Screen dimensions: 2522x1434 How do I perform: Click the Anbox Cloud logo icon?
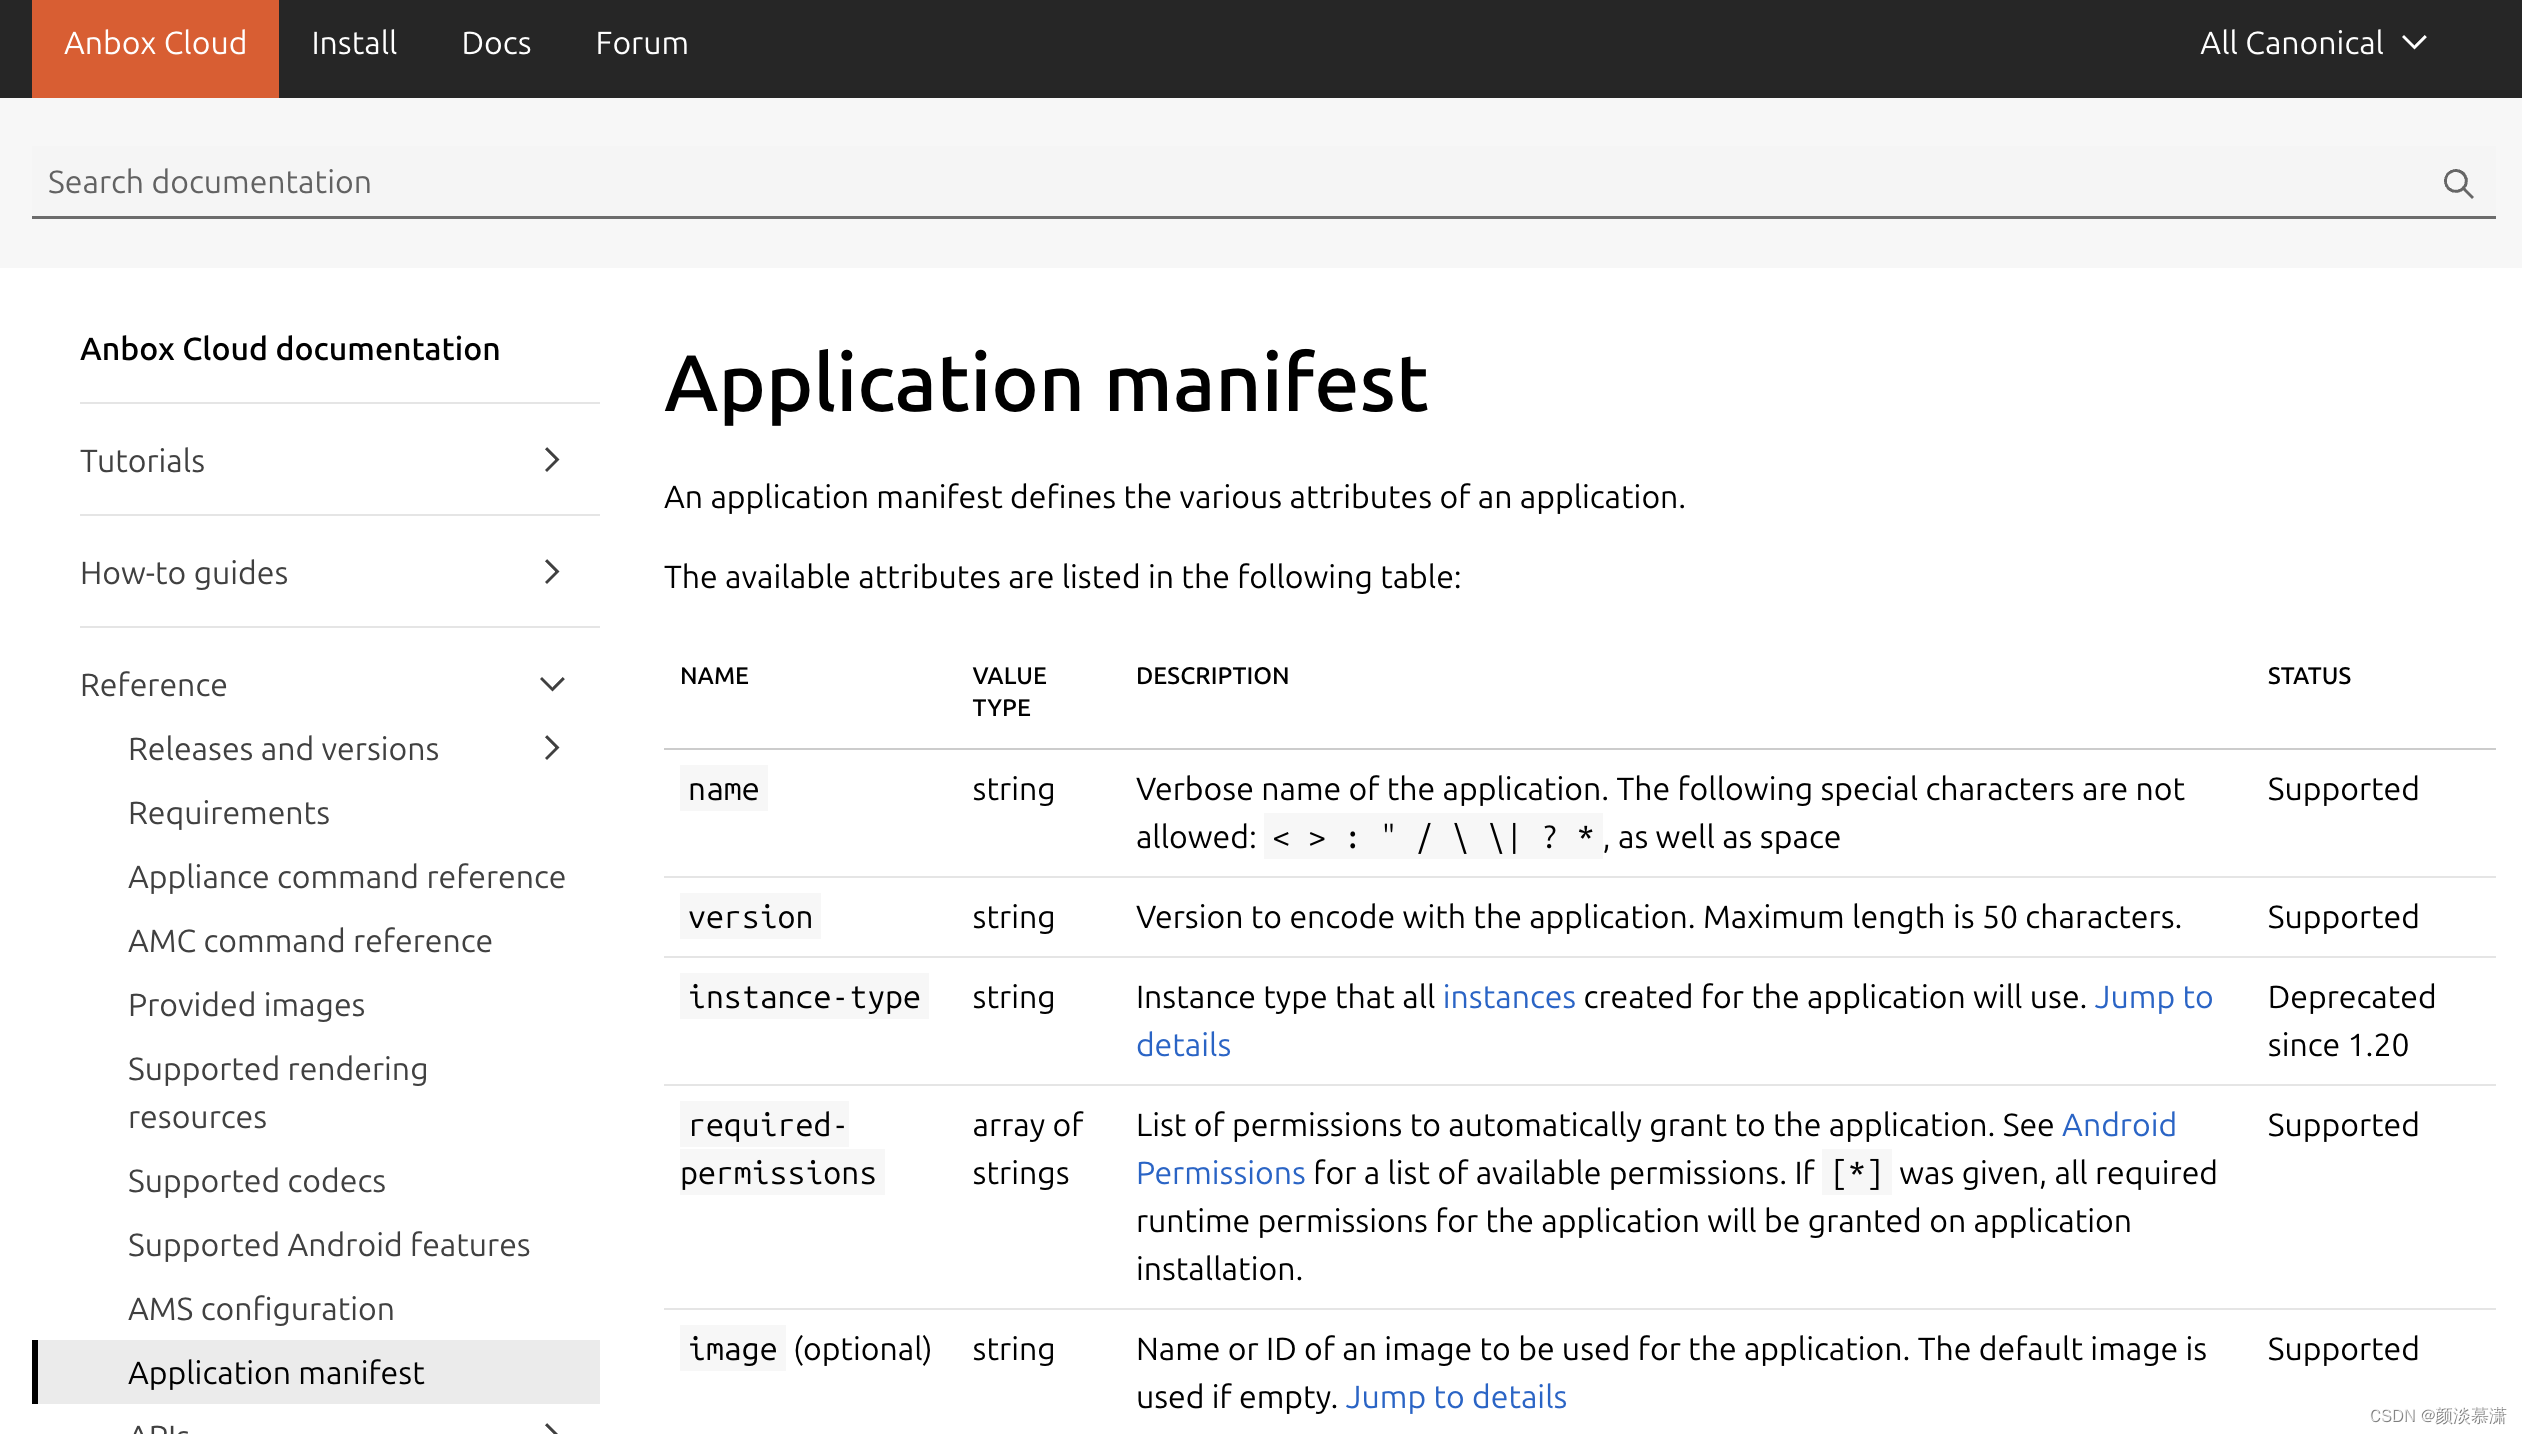(x=154, y=42)
